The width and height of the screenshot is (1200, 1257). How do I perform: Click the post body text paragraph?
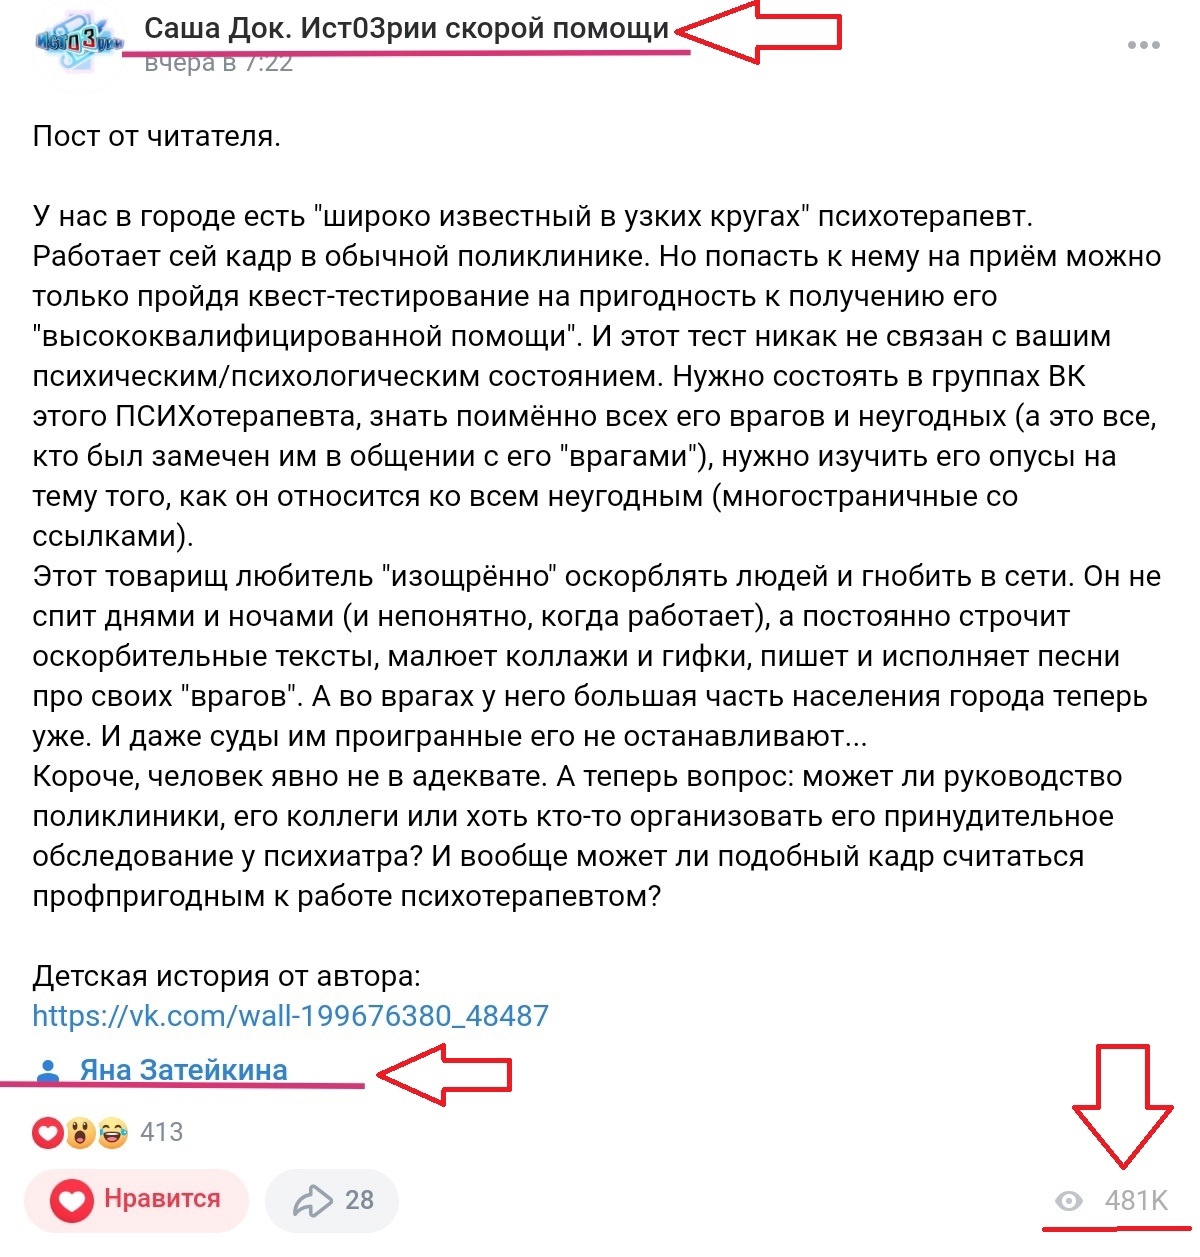coord(597,556)
